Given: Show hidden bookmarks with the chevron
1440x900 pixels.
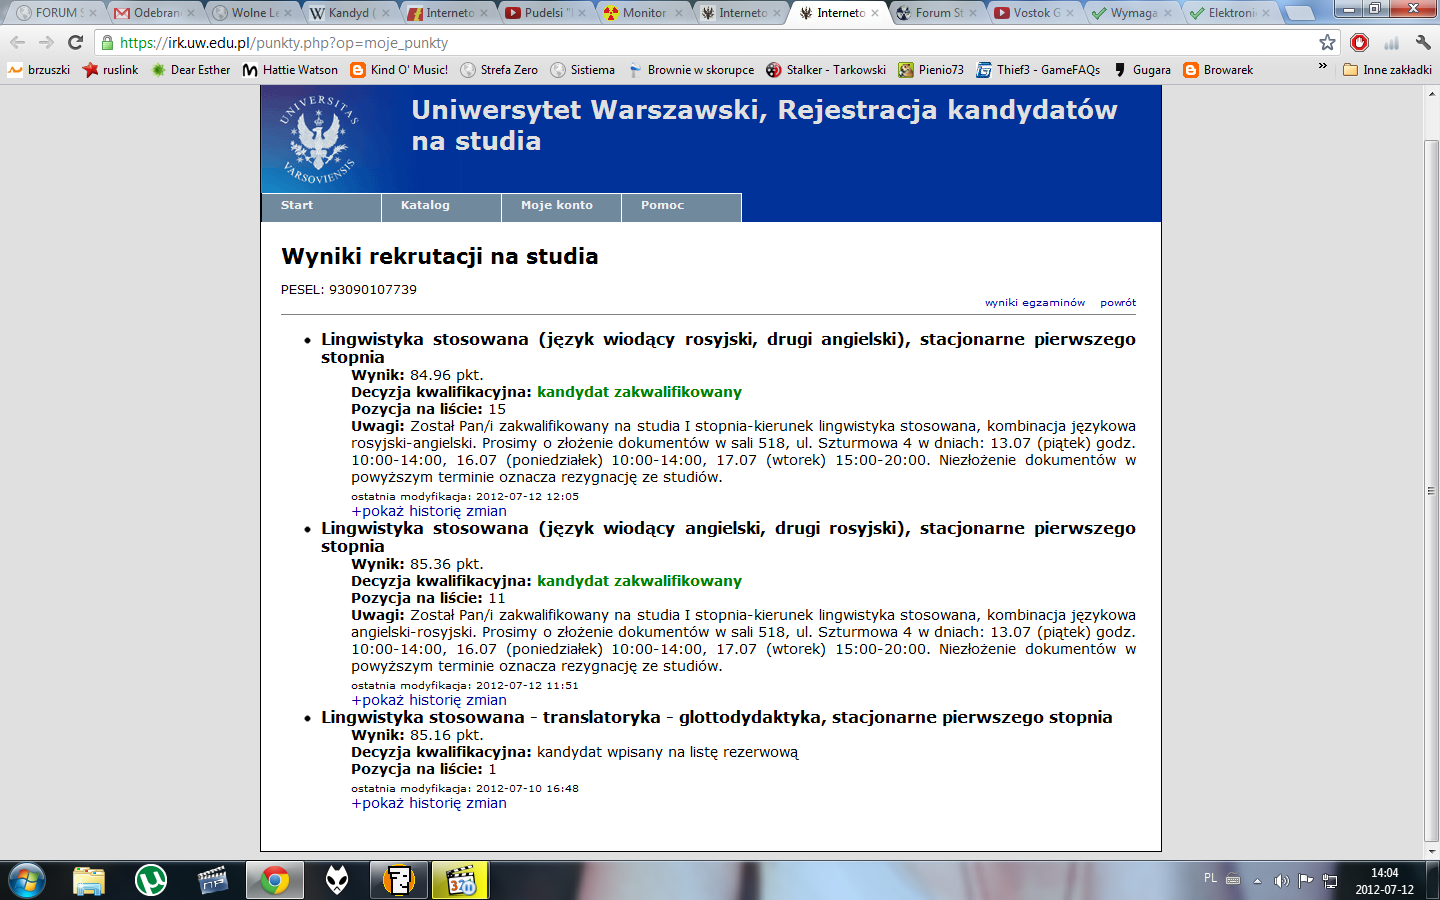Looking at the screenshot, I should 1322,69.
